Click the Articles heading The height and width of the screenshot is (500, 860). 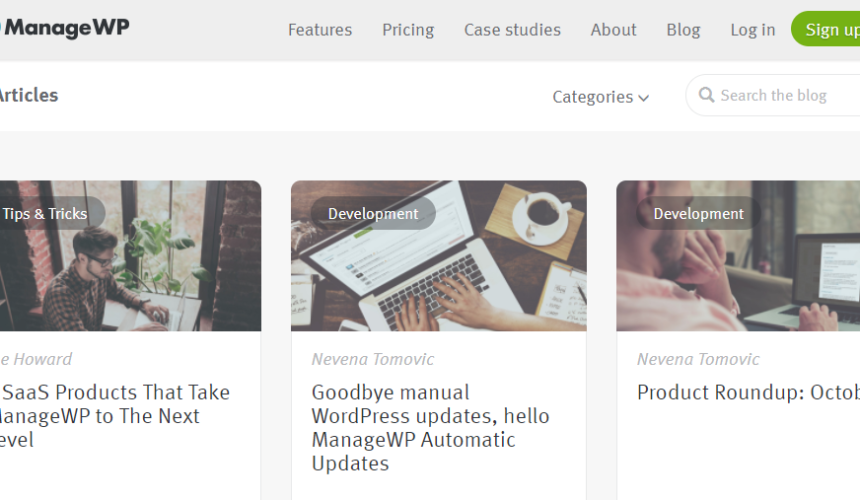pos(29,95)
